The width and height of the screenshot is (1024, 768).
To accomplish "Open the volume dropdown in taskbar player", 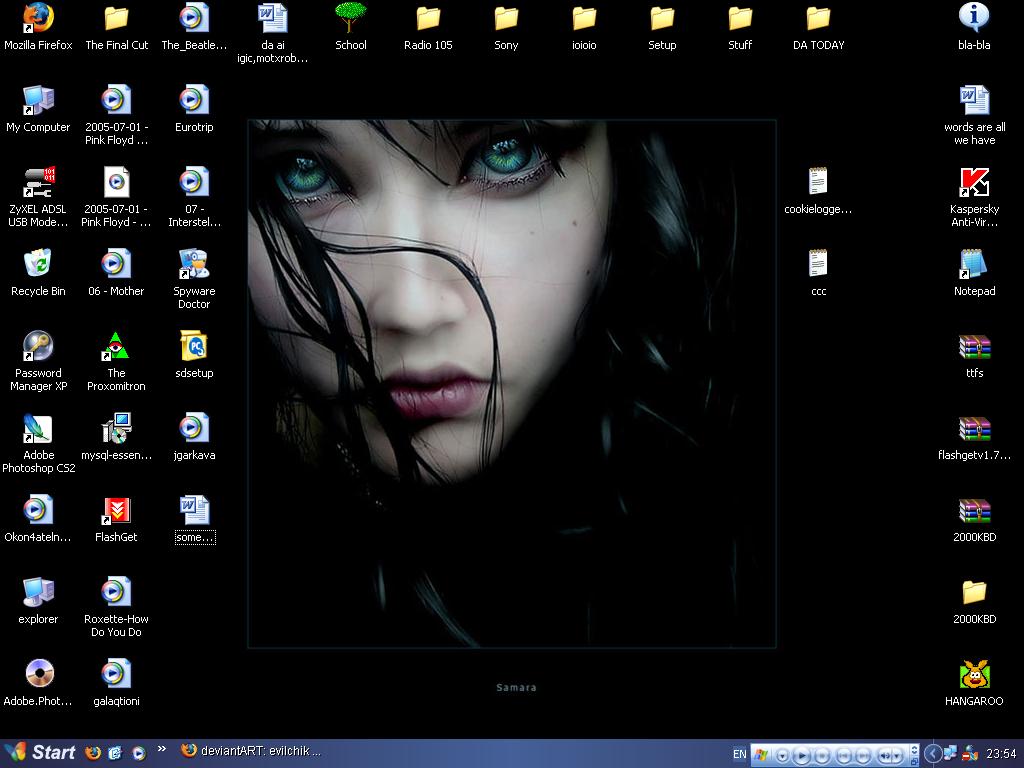I will 897,756.
